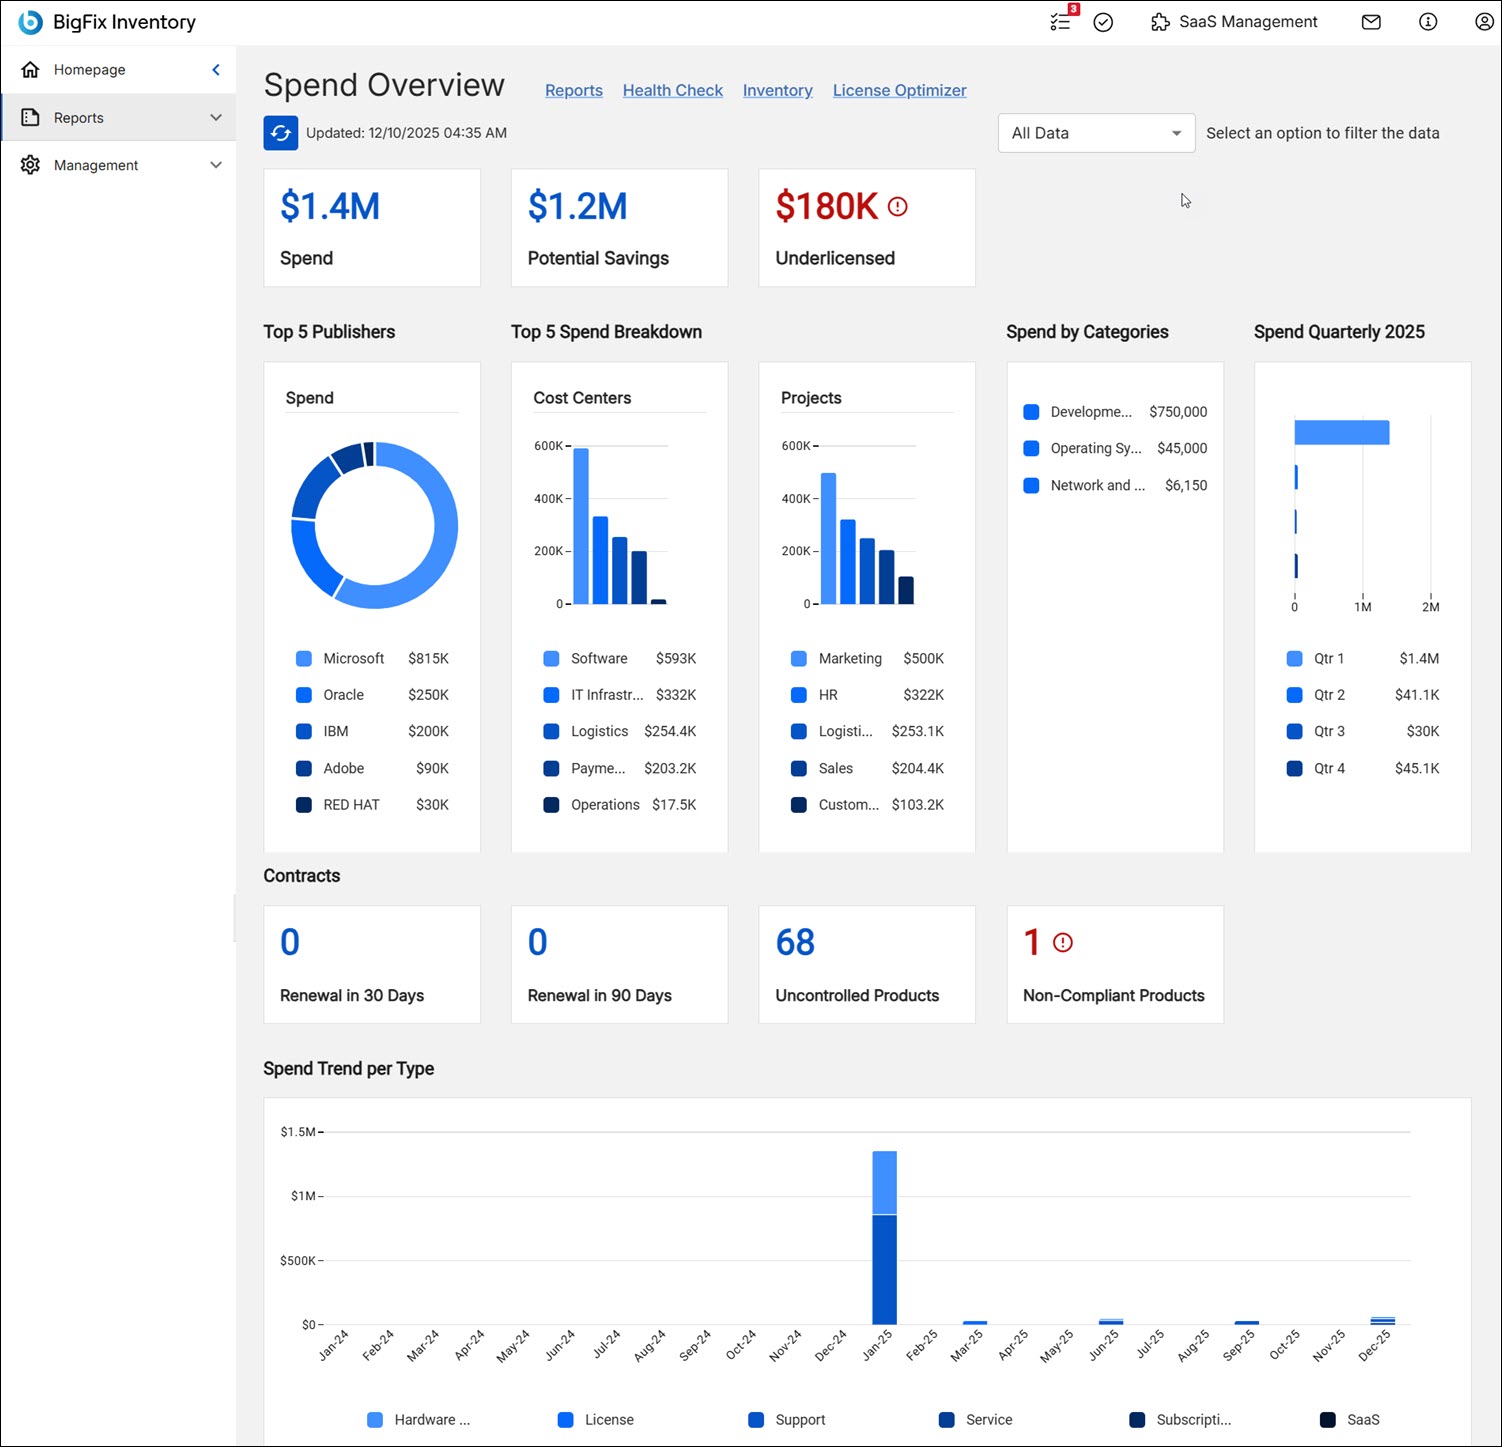This screenshot has width=1502, height=1447.
Task: Click the Jan-25 bar in Spend Trend chart
Action: (884, 1238)
